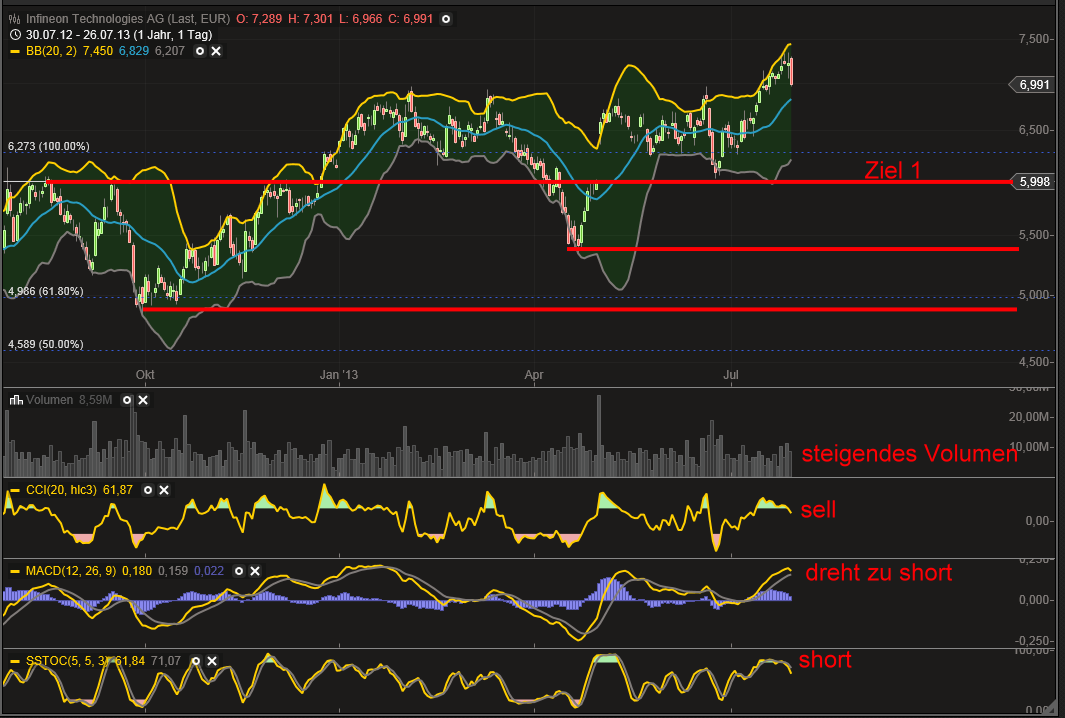The image size is (1065, 718).
Task: Click the 4,589 (50.00%) Fibonacci label
Action: (46, 344)
